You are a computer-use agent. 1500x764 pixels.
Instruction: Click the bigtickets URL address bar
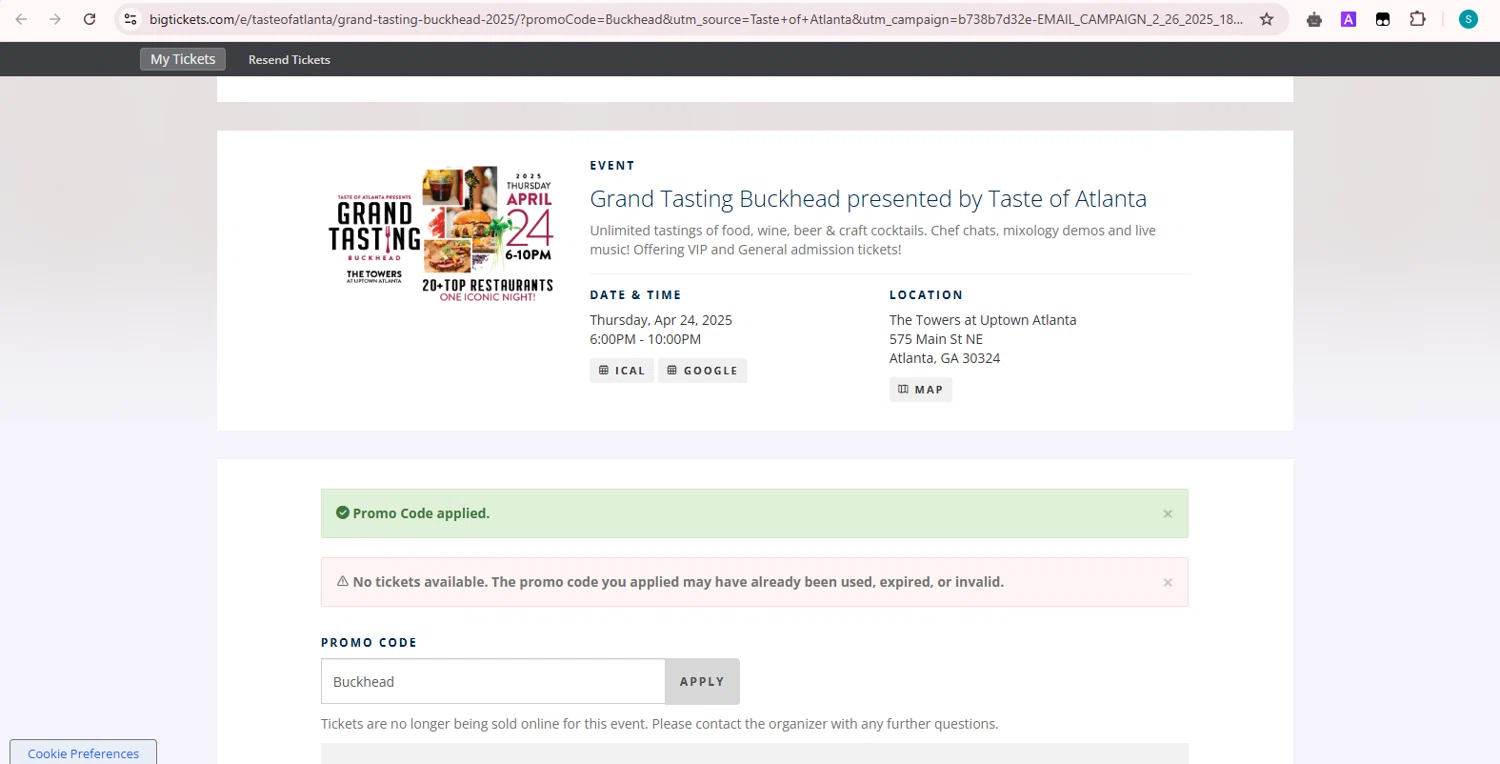[697, 19]
